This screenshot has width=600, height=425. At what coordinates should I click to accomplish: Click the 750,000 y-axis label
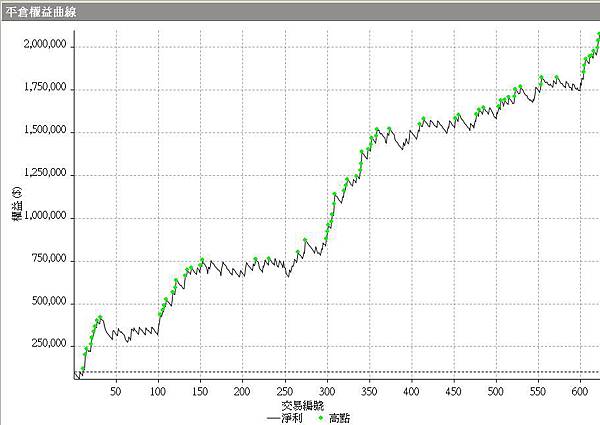[x=49, y=259]
